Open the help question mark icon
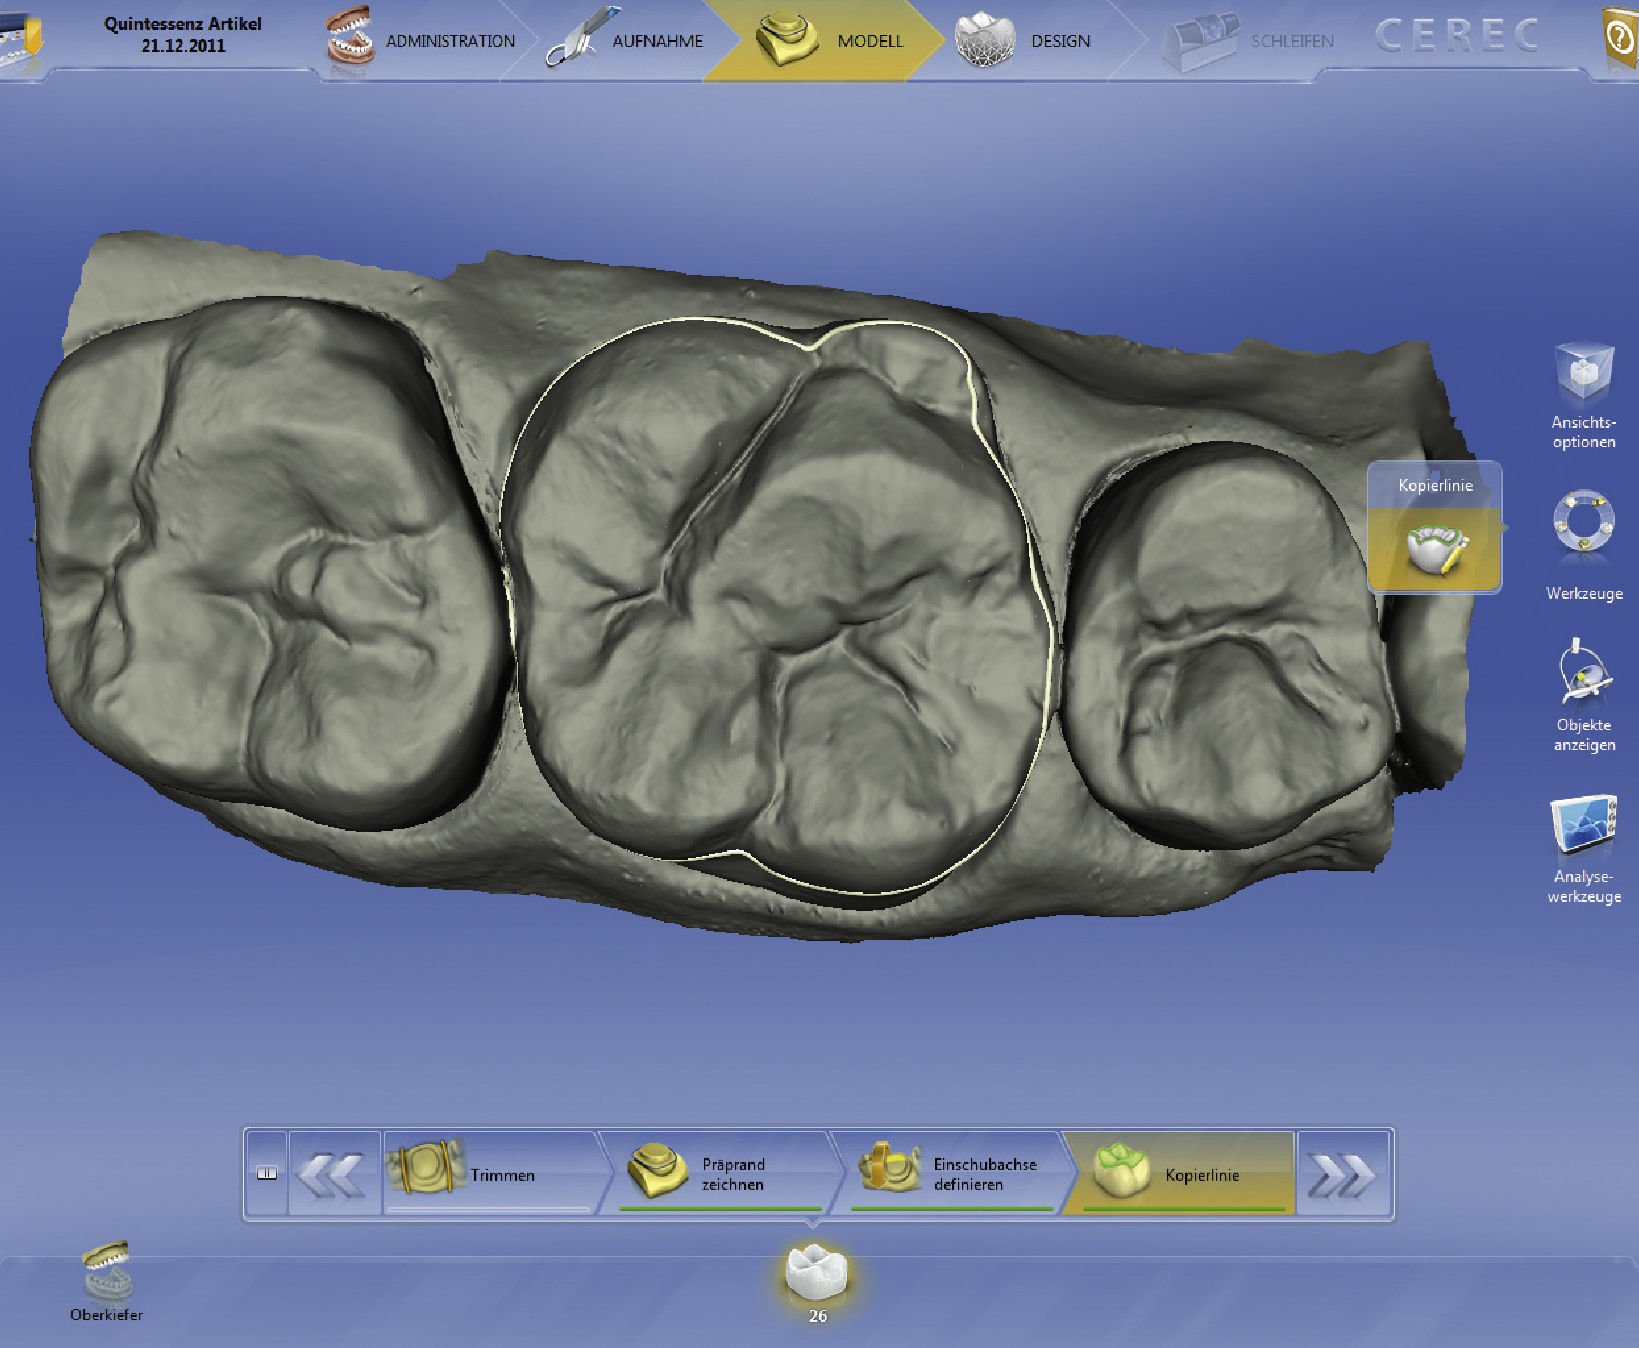 (x=1619, y=39)
